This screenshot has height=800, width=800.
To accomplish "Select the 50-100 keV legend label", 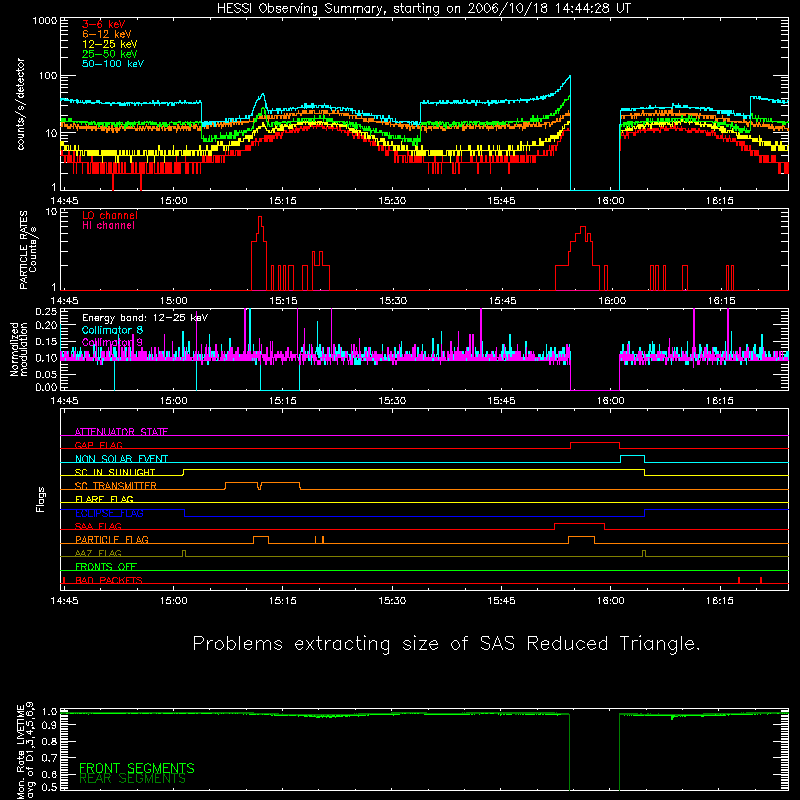I will (x=113, y=64).
